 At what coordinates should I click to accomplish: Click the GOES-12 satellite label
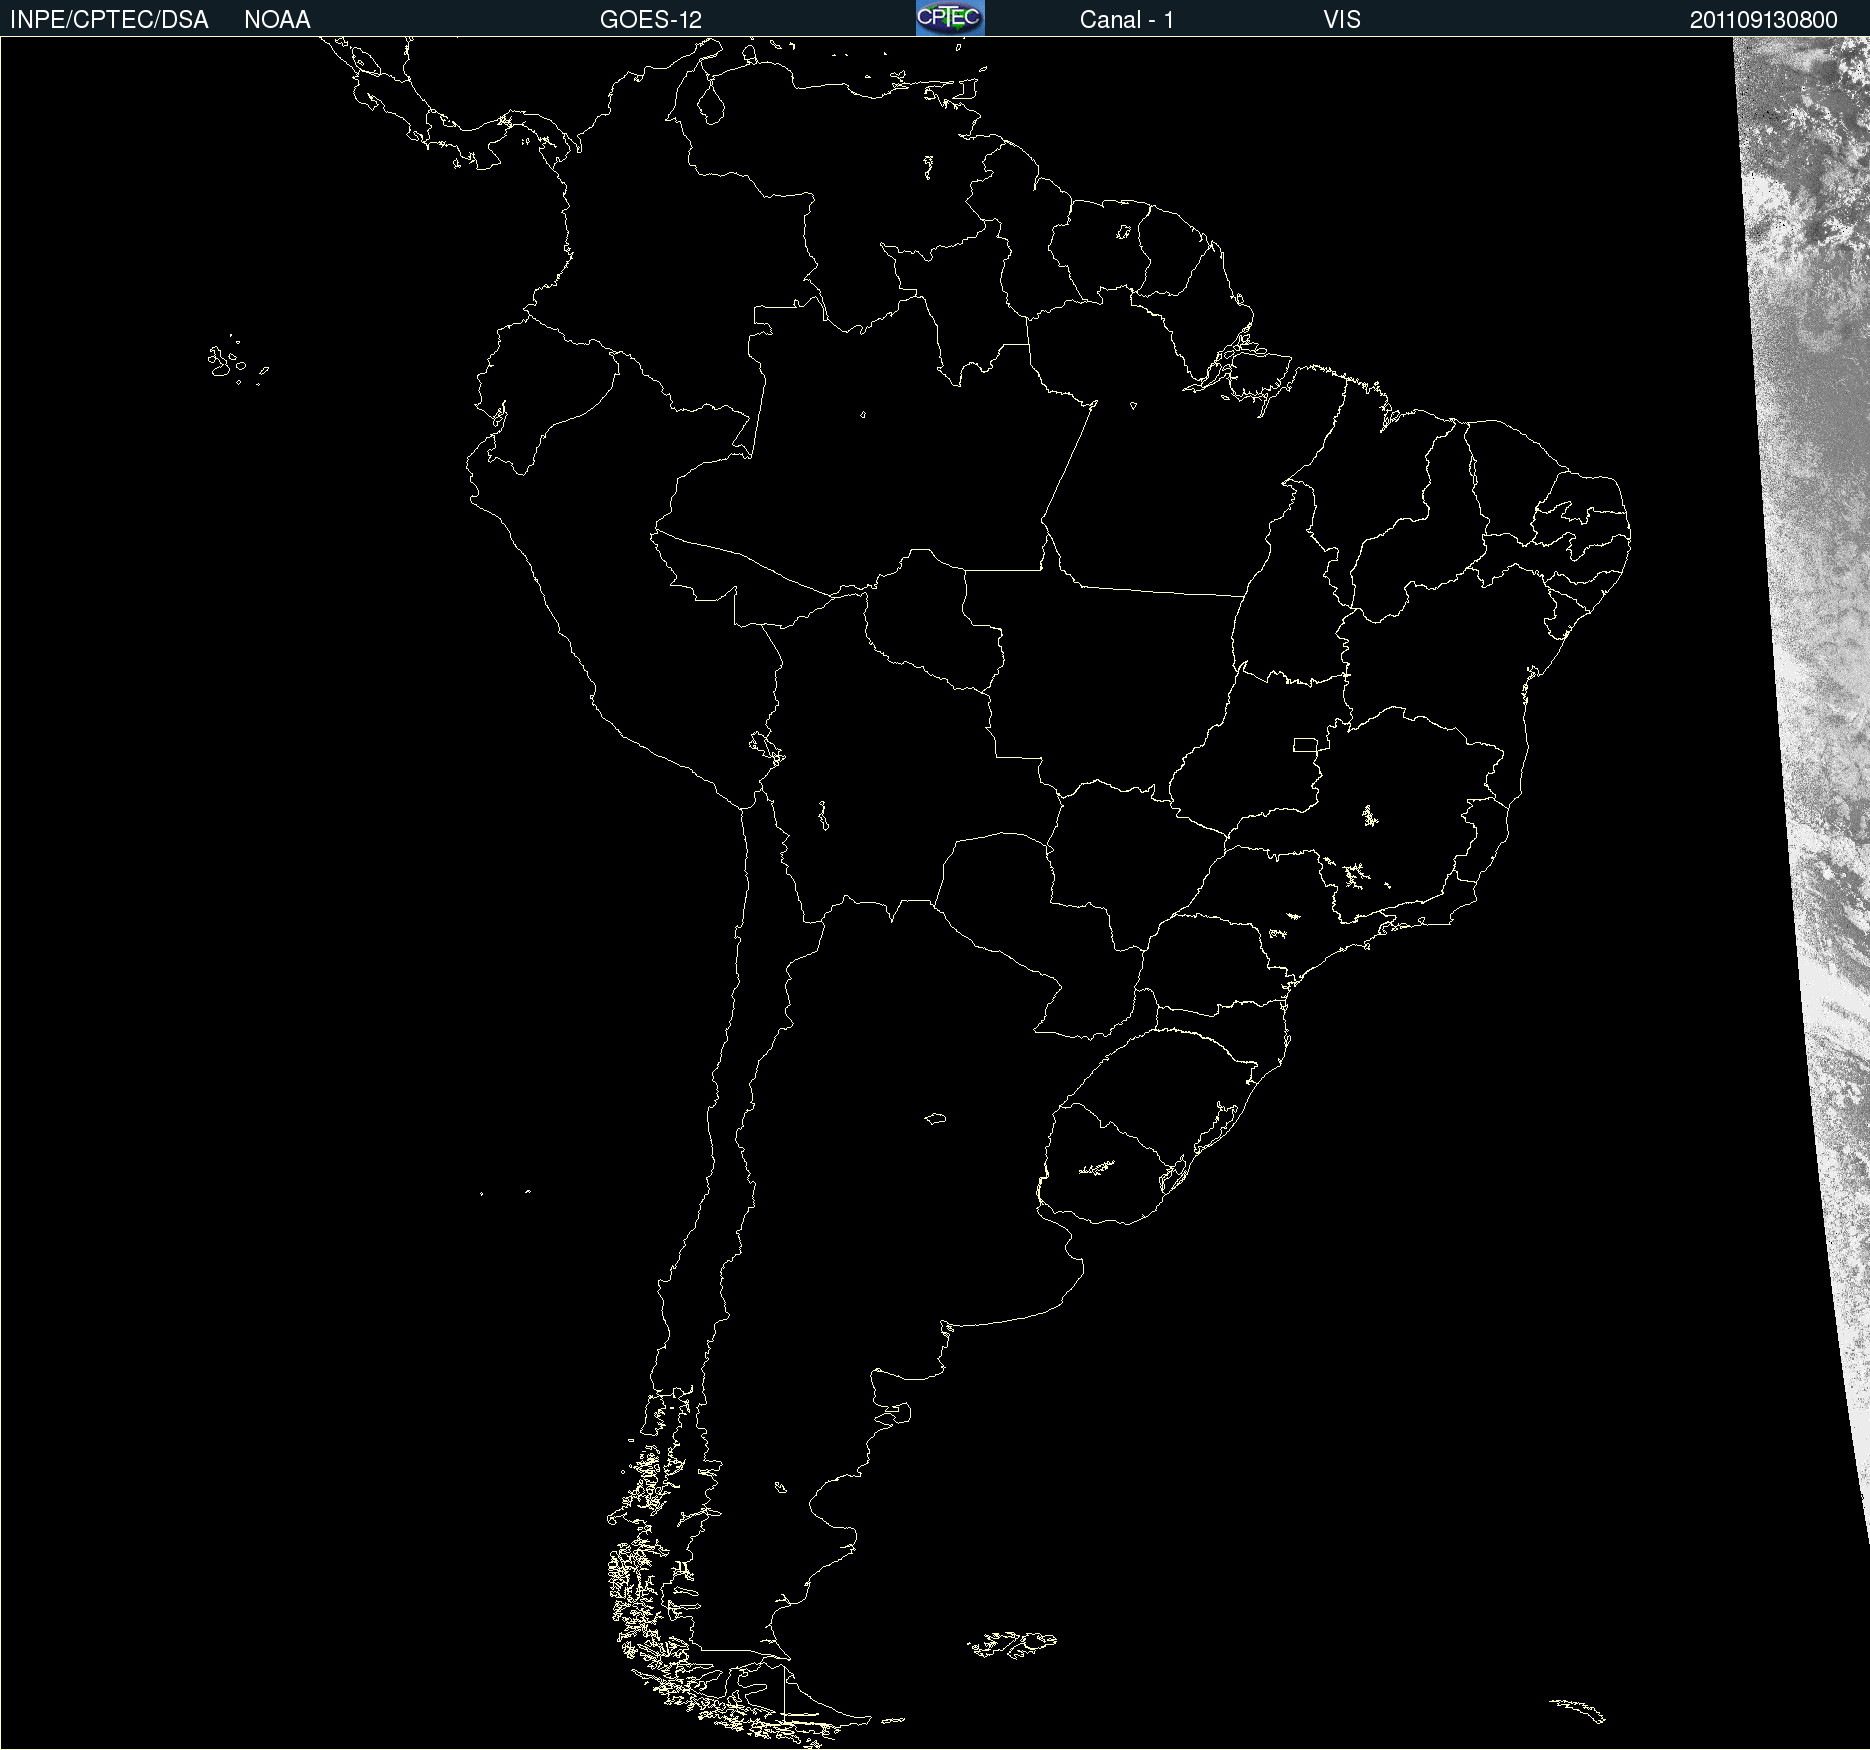pos(651,20)
